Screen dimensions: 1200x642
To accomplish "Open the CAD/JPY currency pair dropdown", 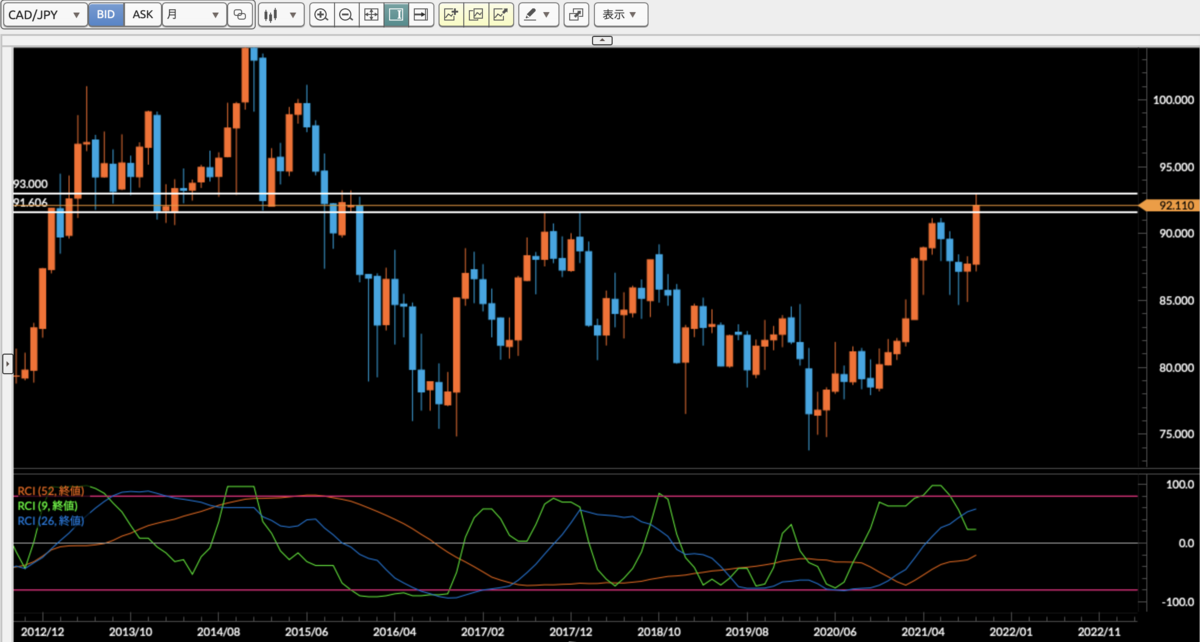I will tap(45, 14).
